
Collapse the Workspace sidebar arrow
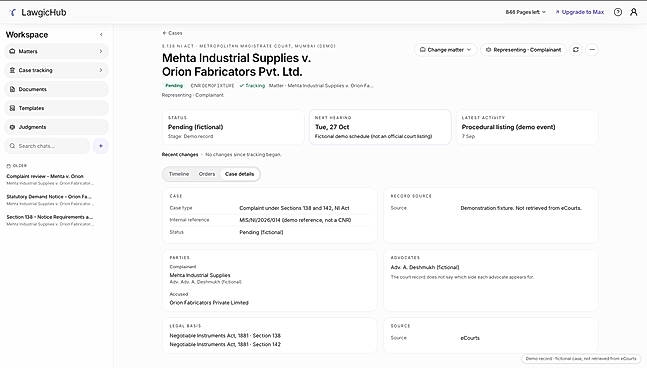pyautogui.click(x=101, y=35)
